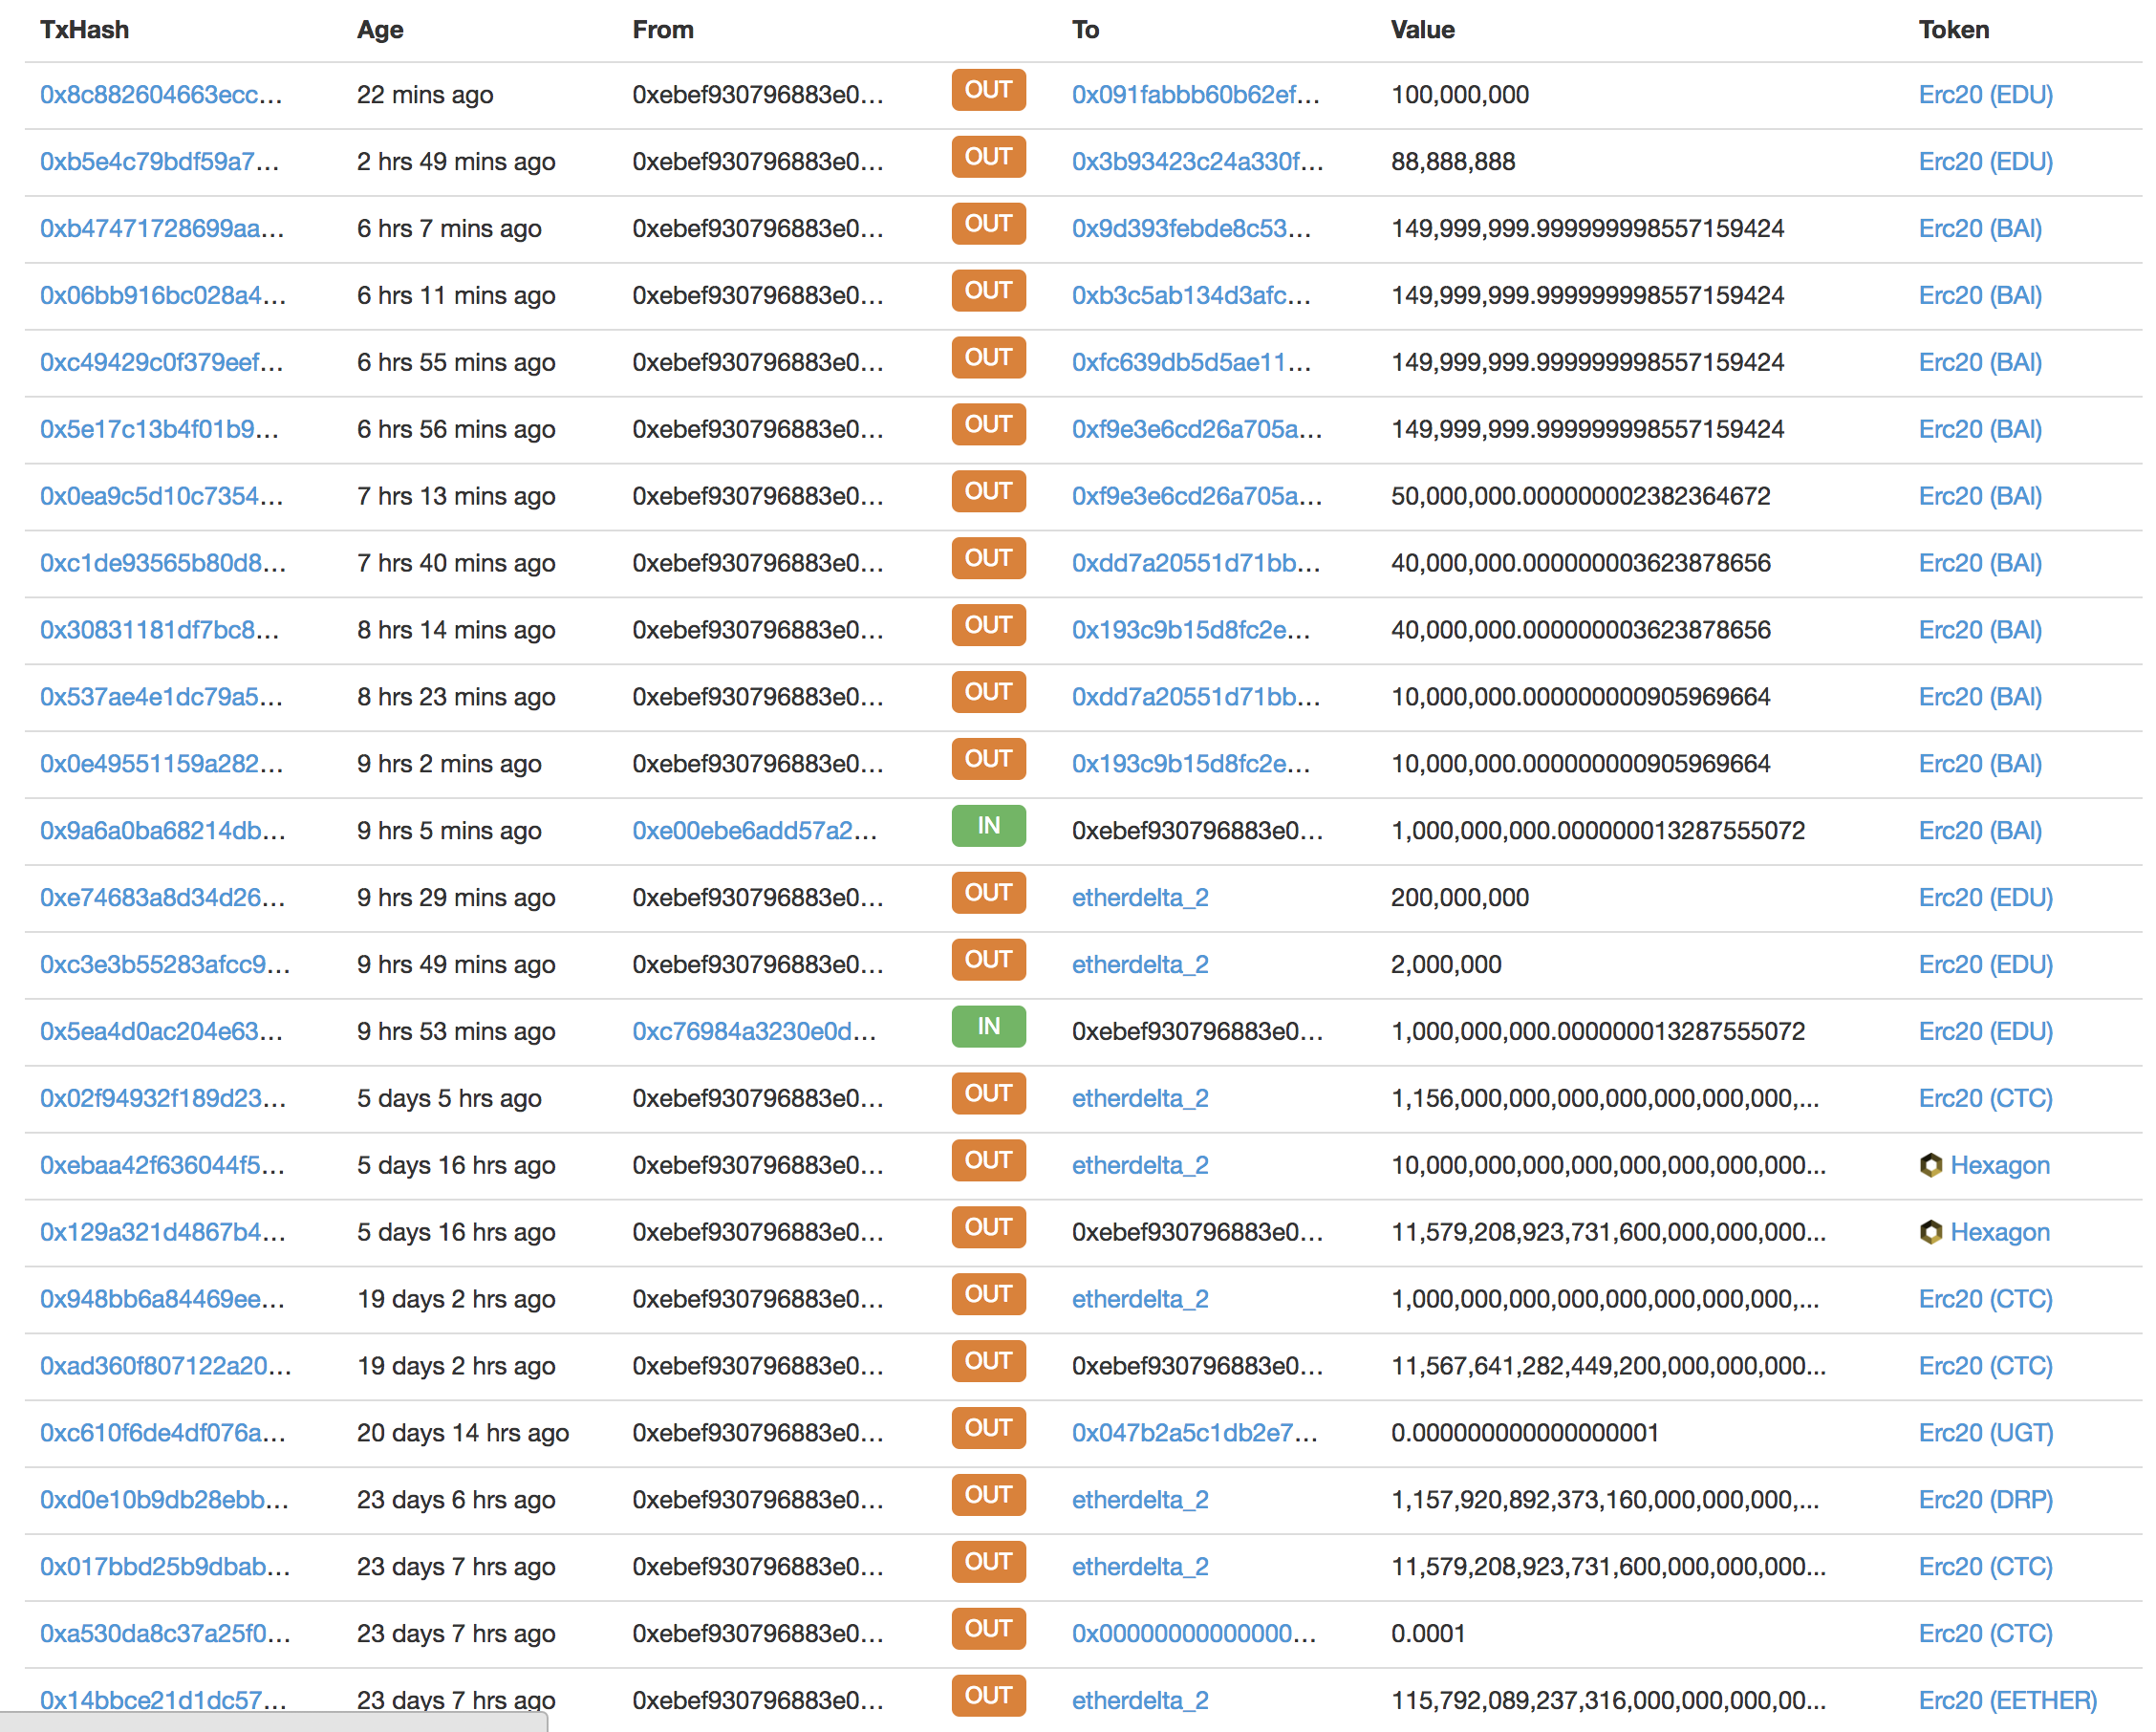The height and width of the screenshot is (1732, 2156).
Task: Click the OUT badge in the UGT token row
Action: (x=987, y=1428)
